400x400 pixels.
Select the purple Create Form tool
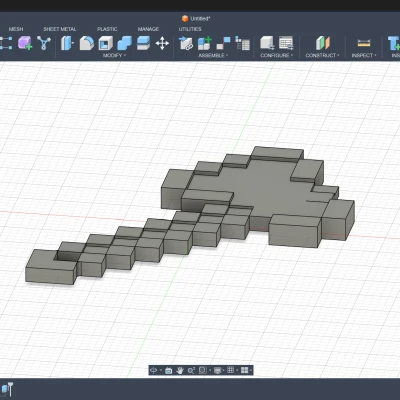pos(25,43)
